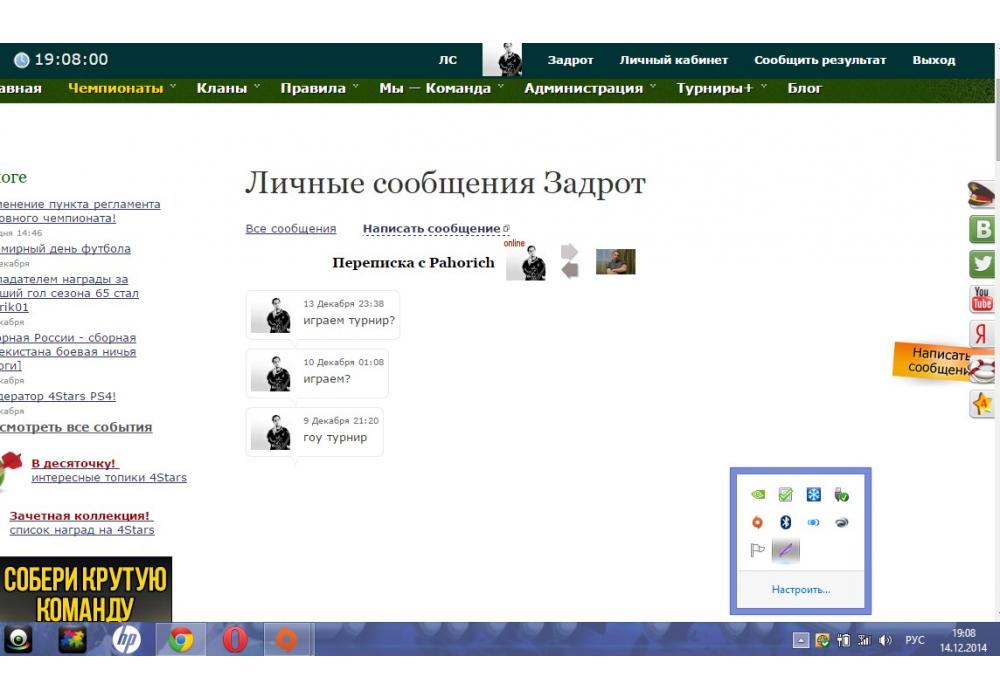
Task: Toggle the hidden tray icons arrow
Action: pos(801,640)
